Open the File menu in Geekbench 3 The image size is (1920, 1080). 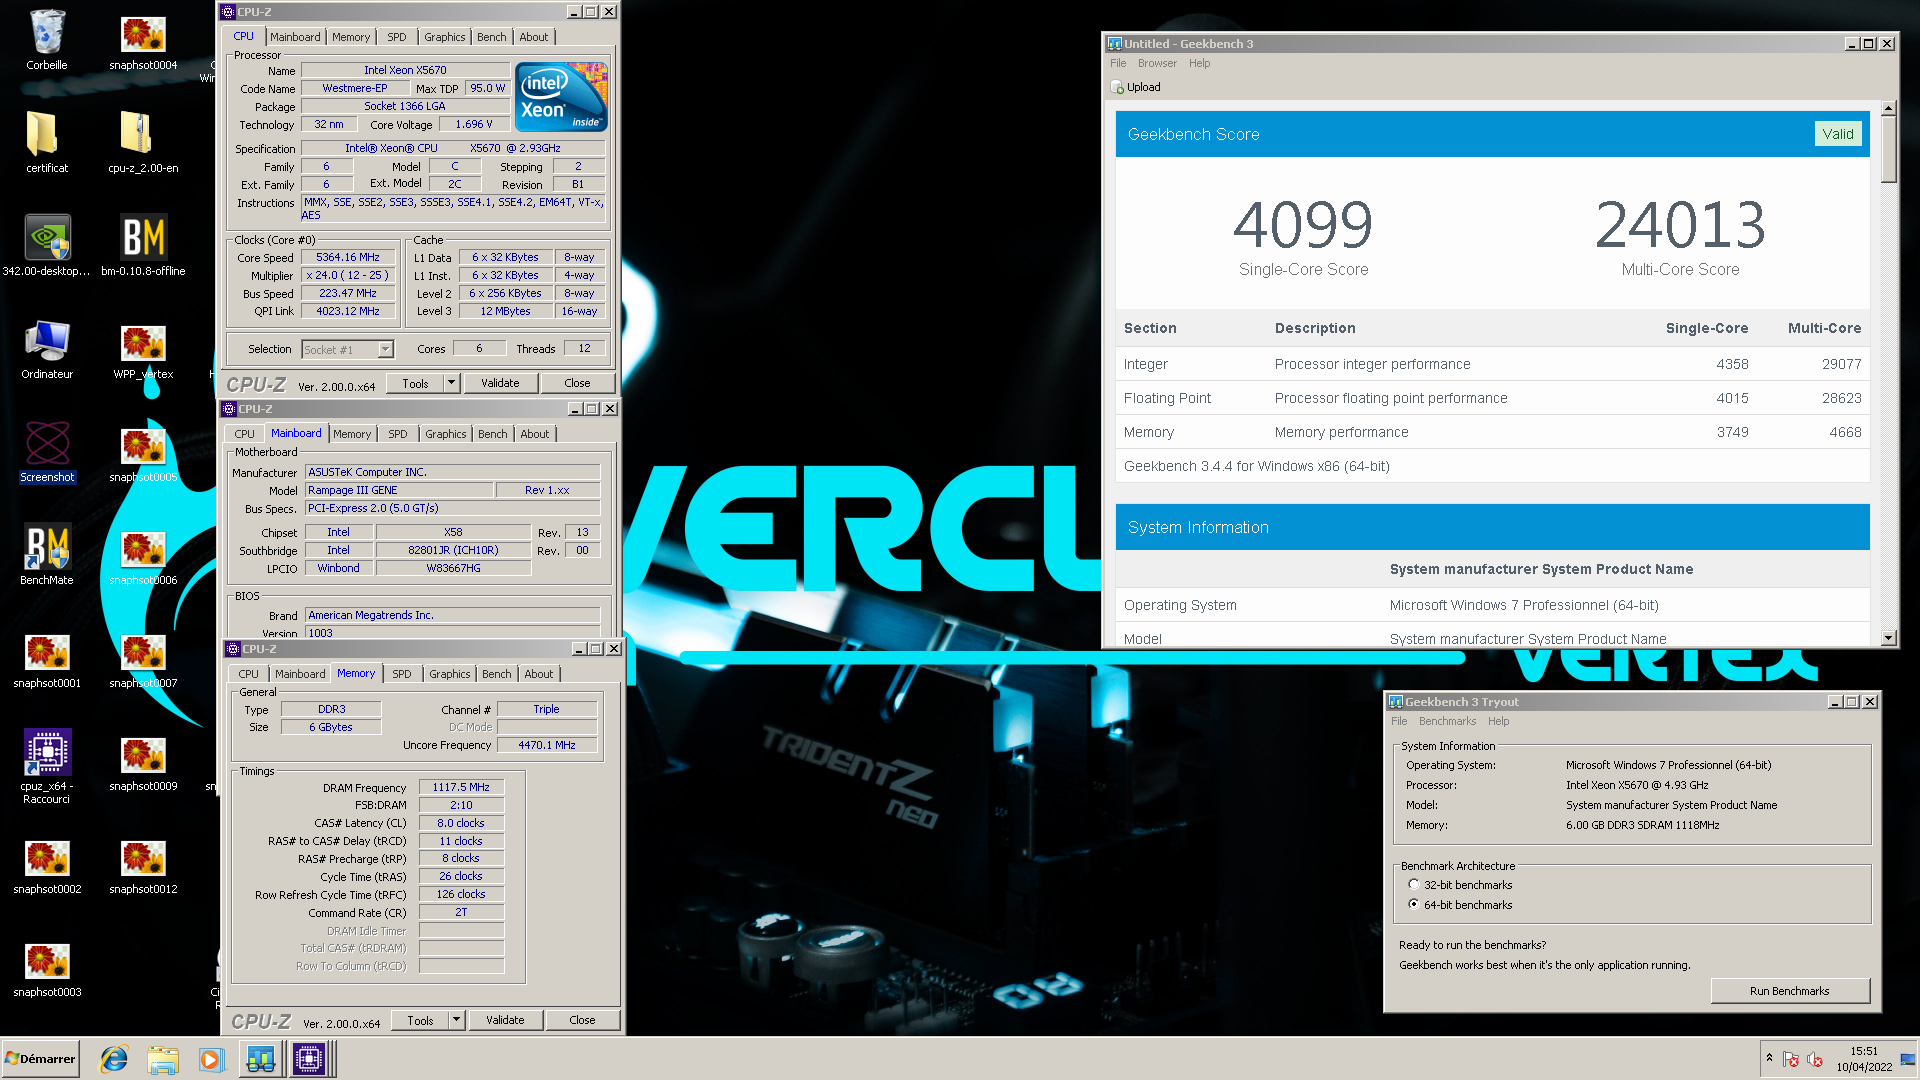[1118, 63]
